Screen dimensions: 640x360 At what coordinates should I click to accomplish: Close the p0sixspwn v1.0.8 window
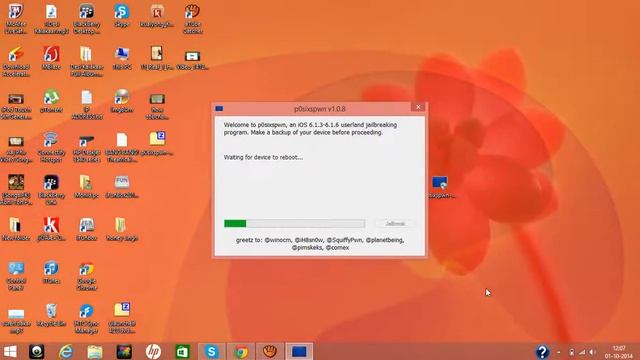coord(418,107)
